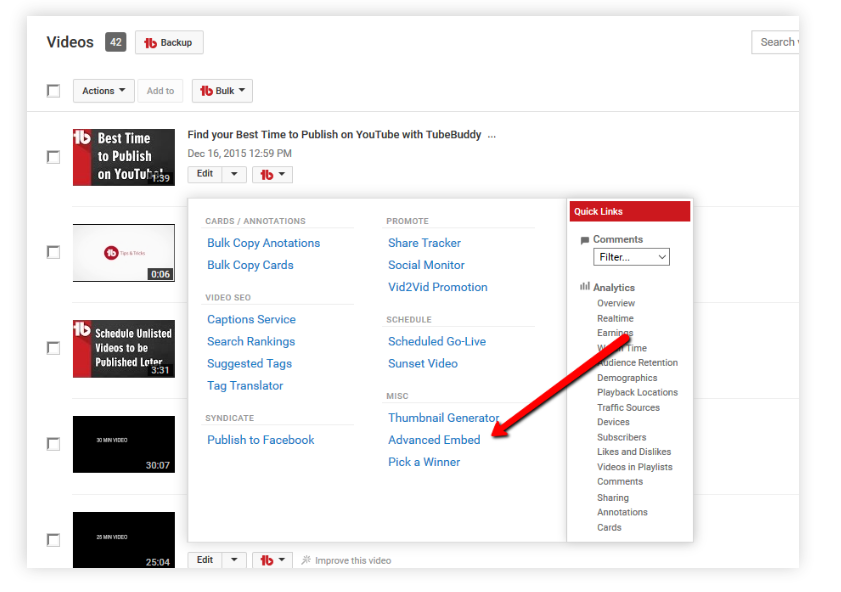Viewport: 841px width, 592px height.
Task: Click the TubeBuddy icon on the Backup button
Action: (150, 42)
